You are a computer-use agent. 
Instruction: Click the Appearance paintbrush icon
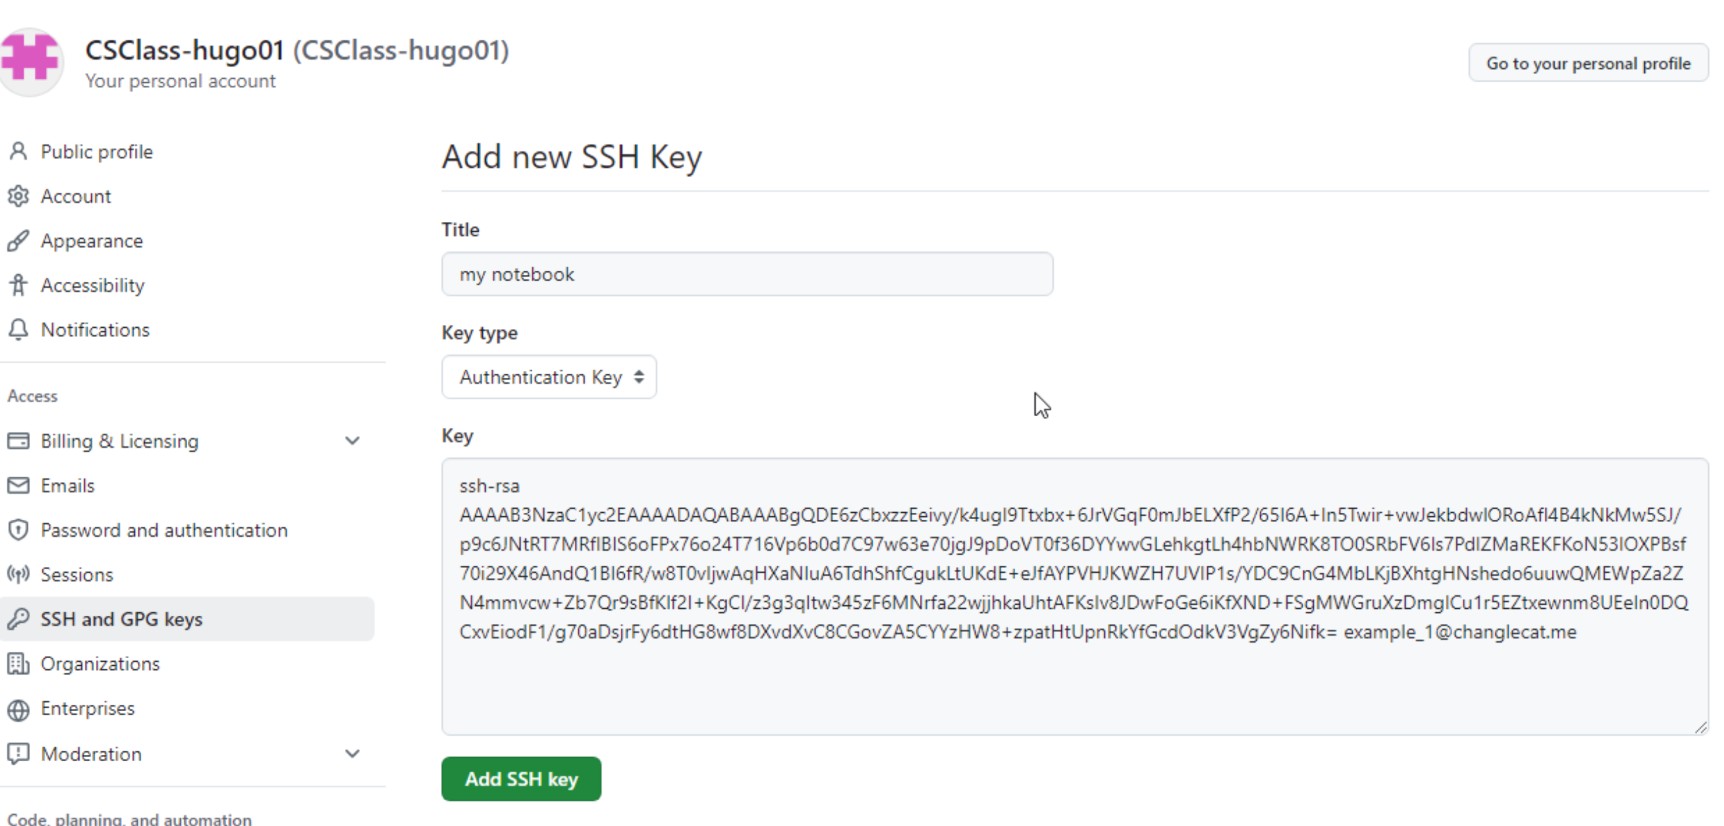[x=18, y=241]
